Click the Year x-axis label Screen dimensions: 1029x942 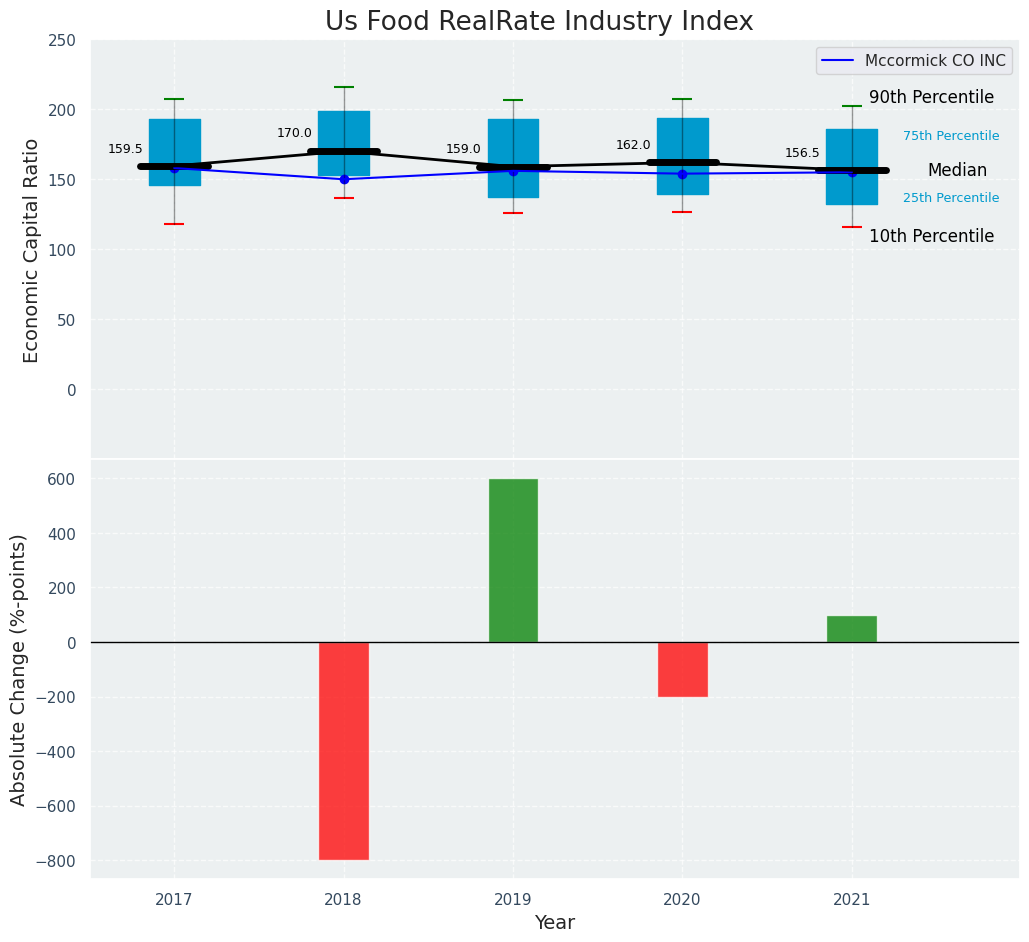coord(554,922)
